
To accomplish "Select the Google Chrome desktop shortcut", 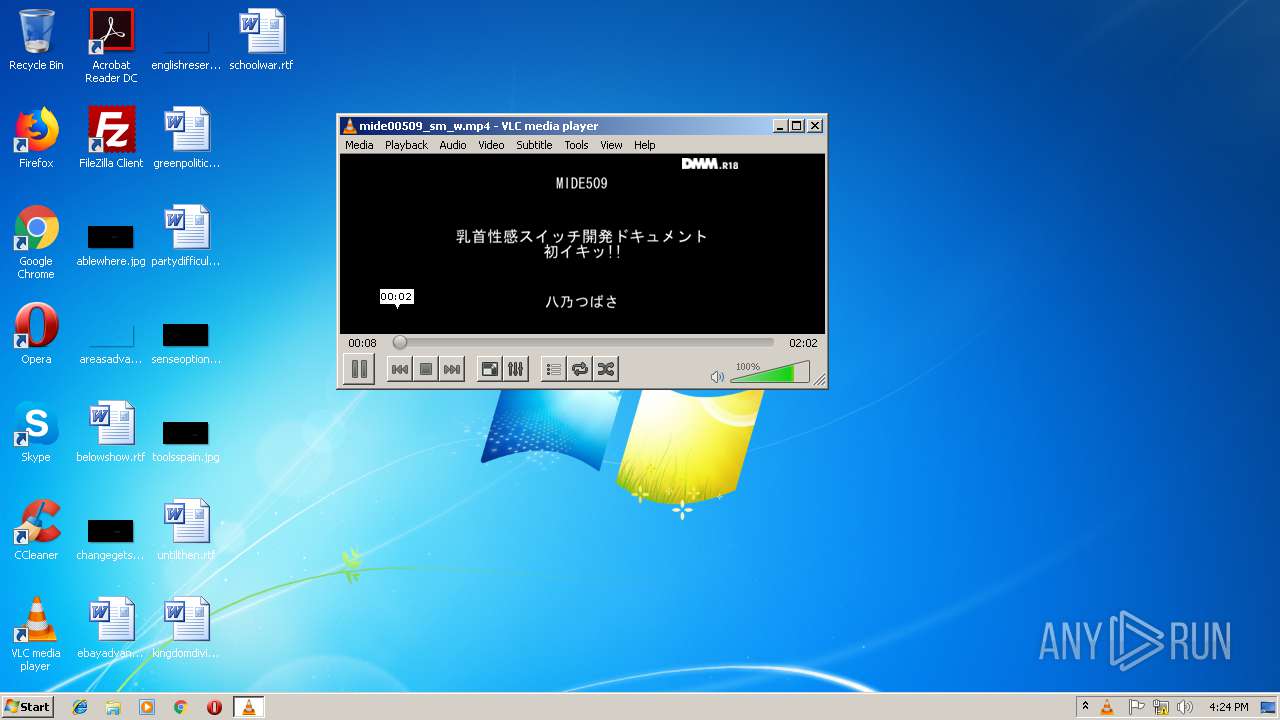I will point(36,242).
